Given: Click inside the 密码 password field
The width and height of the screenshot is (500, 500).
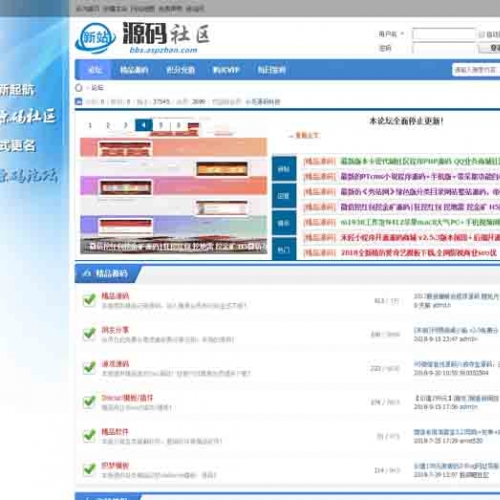Looking at the screenshot, I should coord(444,49).
